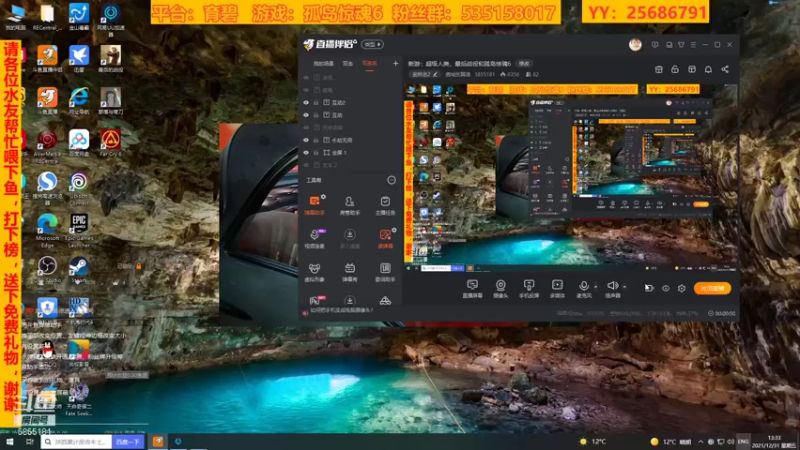Viewport: 800px width, 450px height.
Task: Open the speaker dropdown arrow
Action: (624, 287)
